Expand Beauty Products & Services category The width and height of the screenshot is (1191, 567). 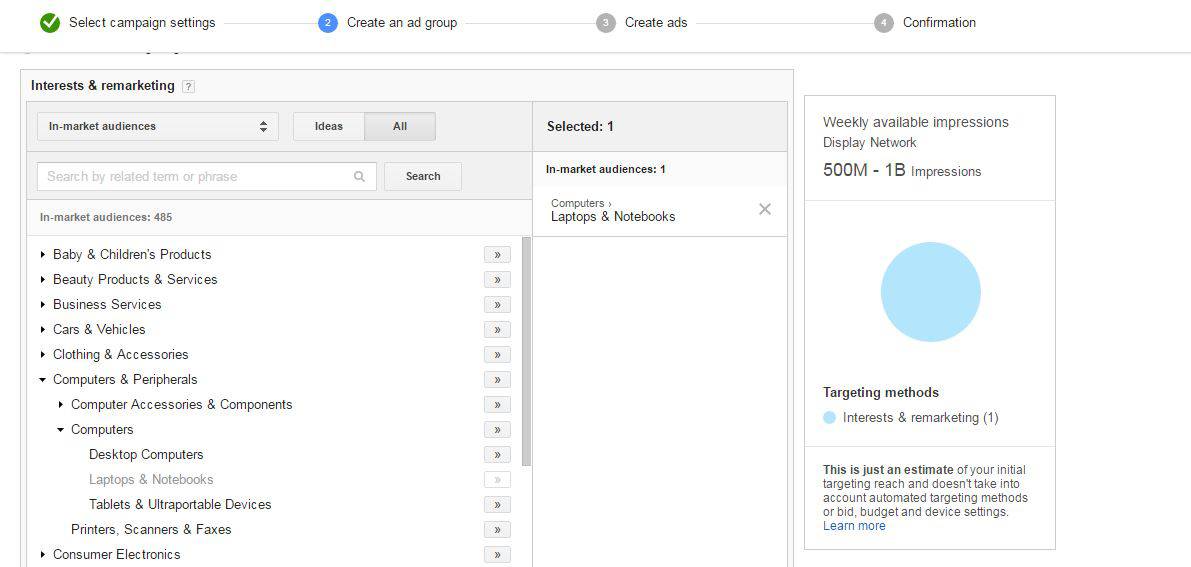43,280
